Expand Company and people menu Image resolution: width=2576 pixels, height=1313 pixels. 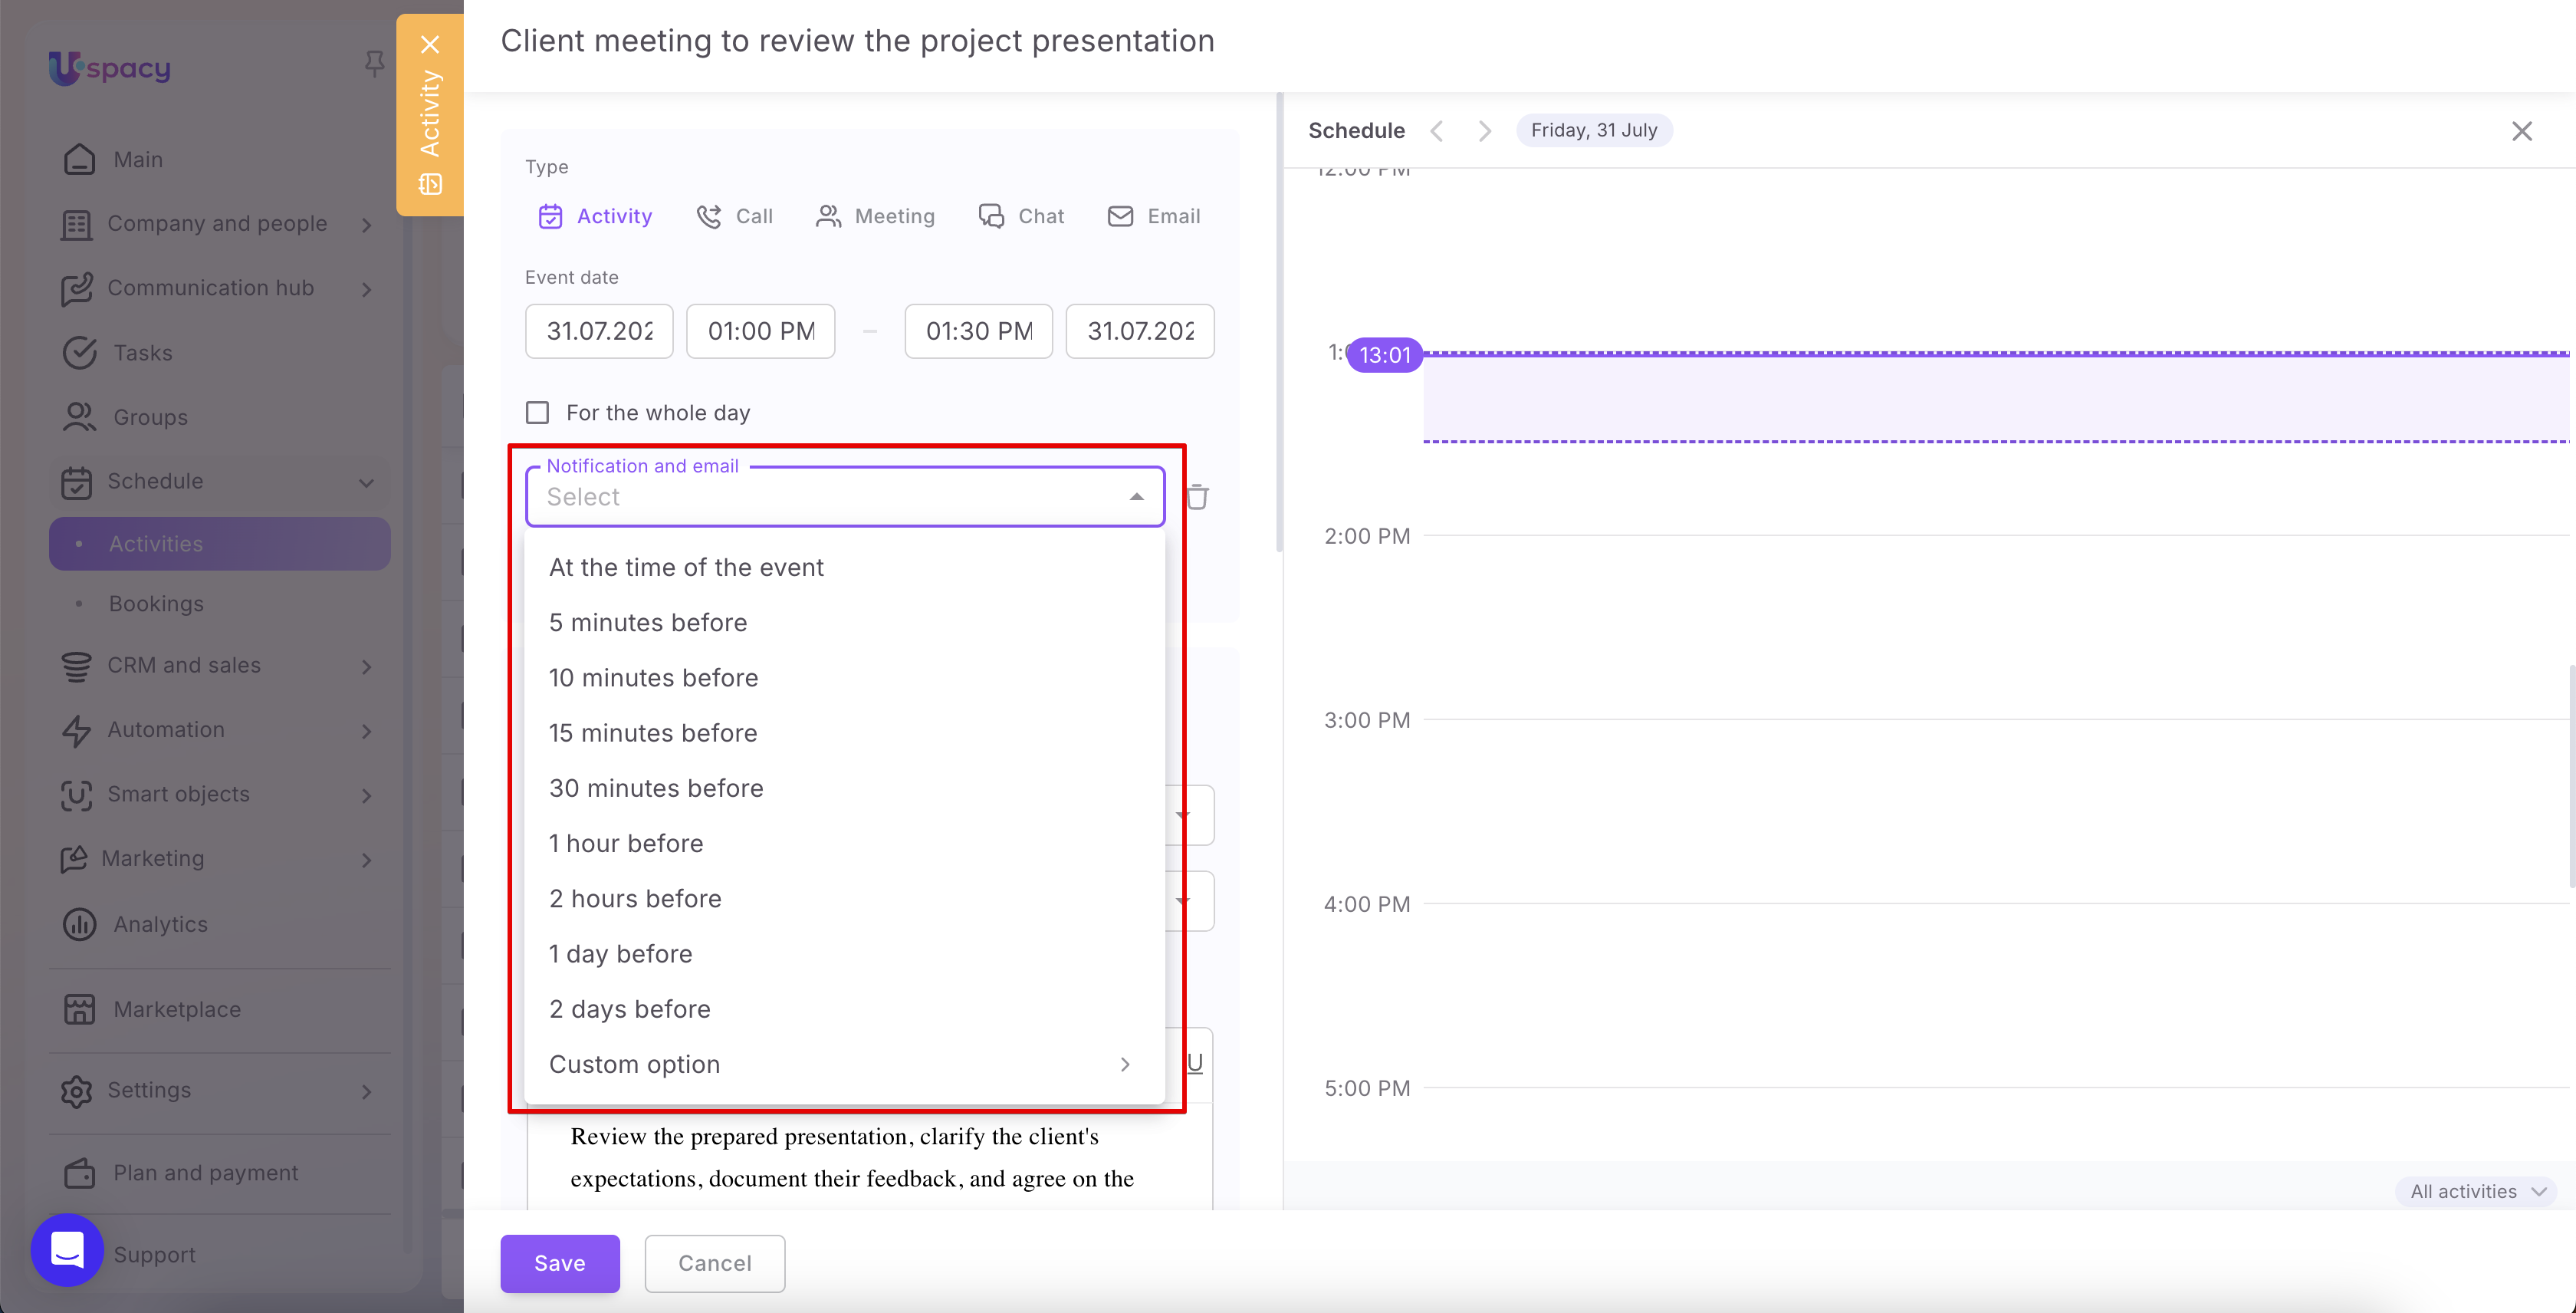pyautogui.click(x=367, y=225)
